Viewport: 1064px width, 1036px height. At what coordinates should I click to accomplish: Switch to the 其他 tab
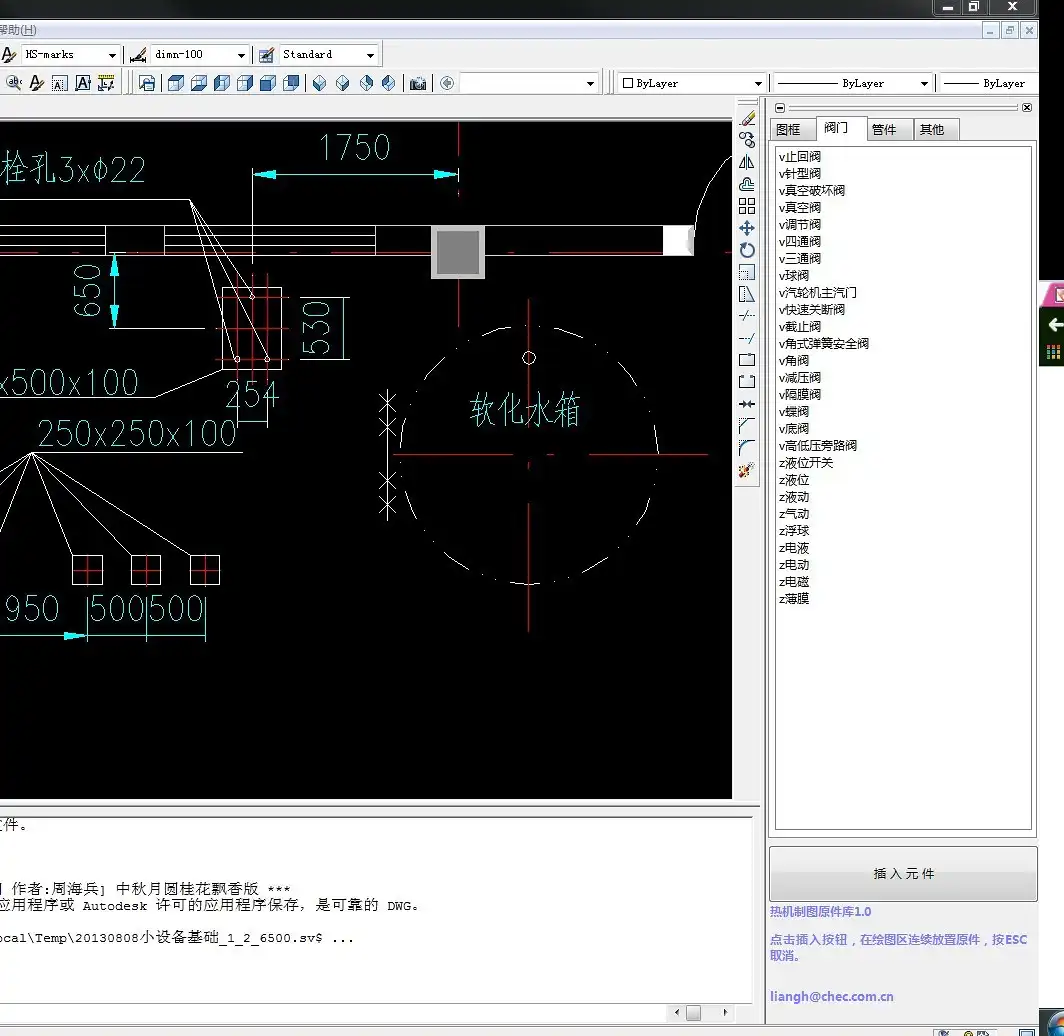[x=936, y=130]
